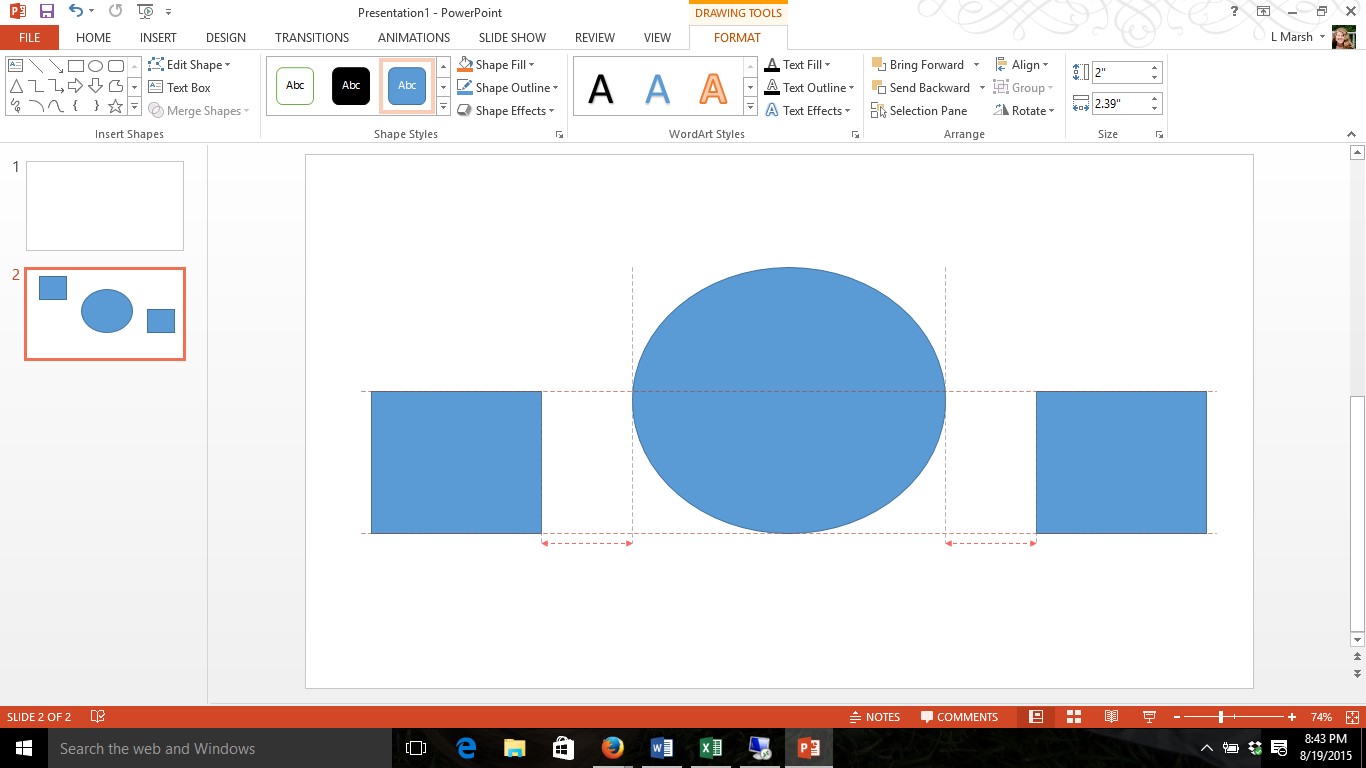The width and height of the screenshot is (1366, 768).
Task: Toggle the Comments pane in status bar
Action: [x=959, y=717]
